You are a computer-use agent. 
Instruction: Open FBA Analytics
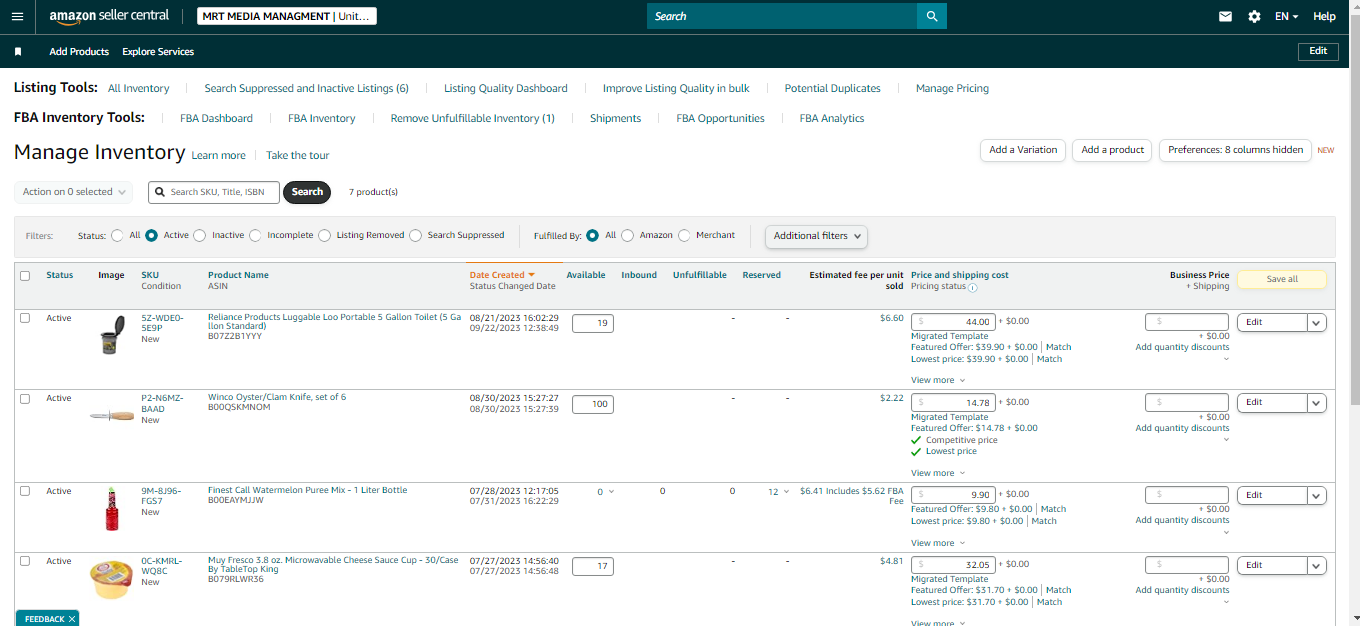(832, 118)
